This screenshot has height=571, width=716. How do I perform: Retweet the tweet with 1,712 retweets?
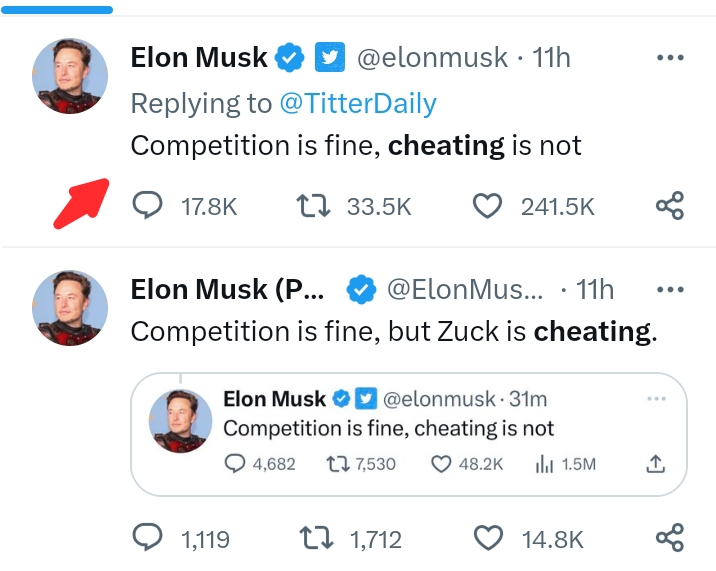(x=317, y=539)
